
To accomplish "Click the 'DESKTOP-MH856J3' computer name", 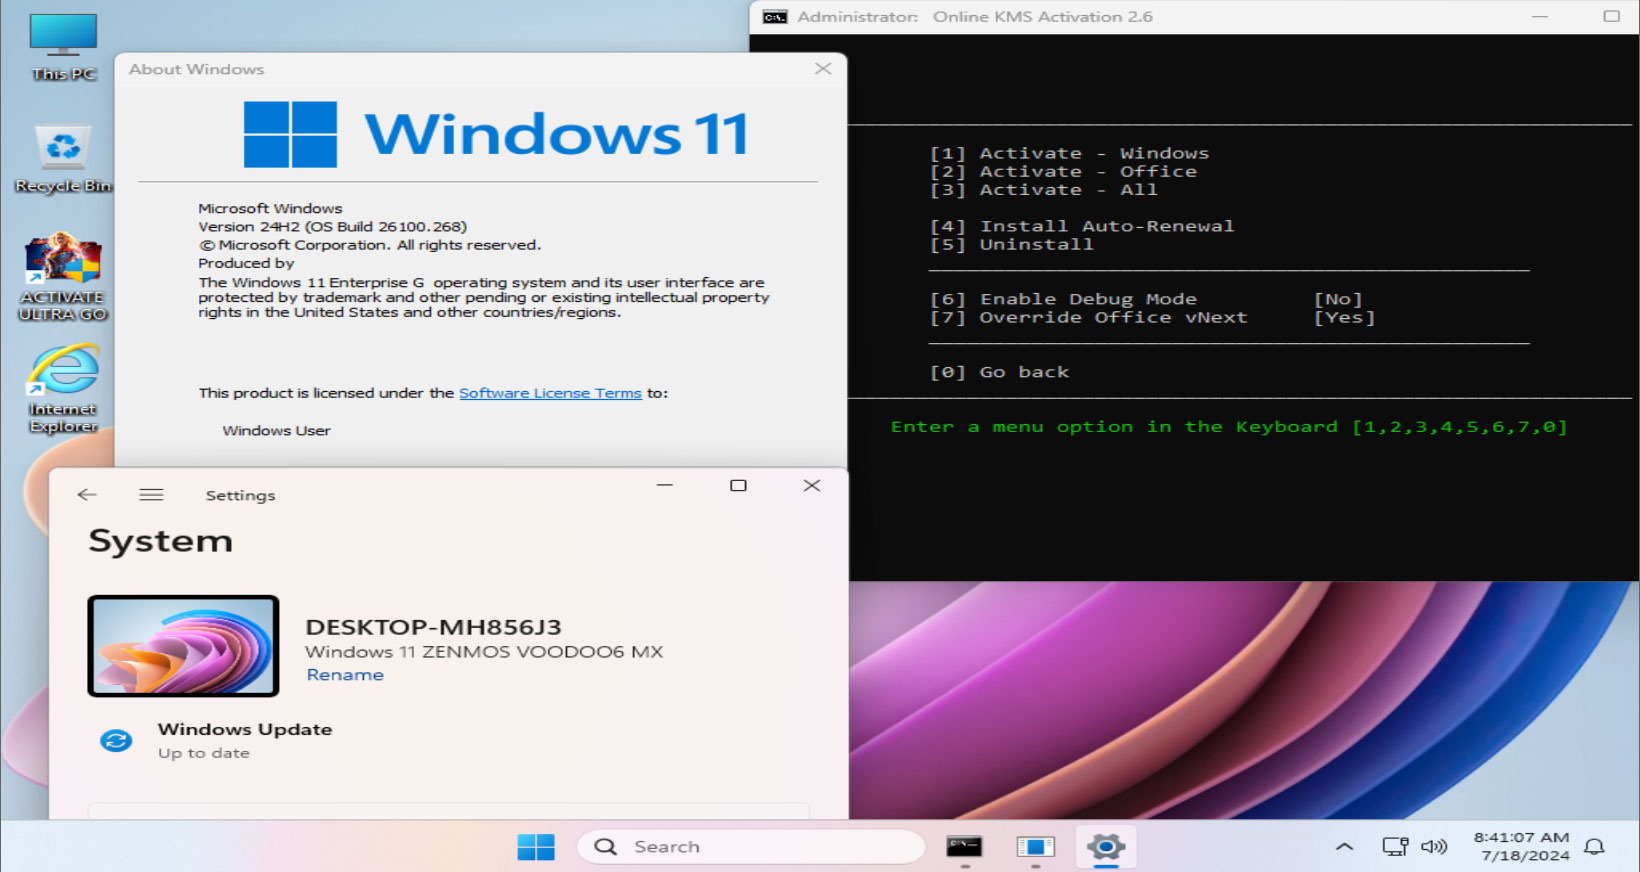I will point(433,627).
